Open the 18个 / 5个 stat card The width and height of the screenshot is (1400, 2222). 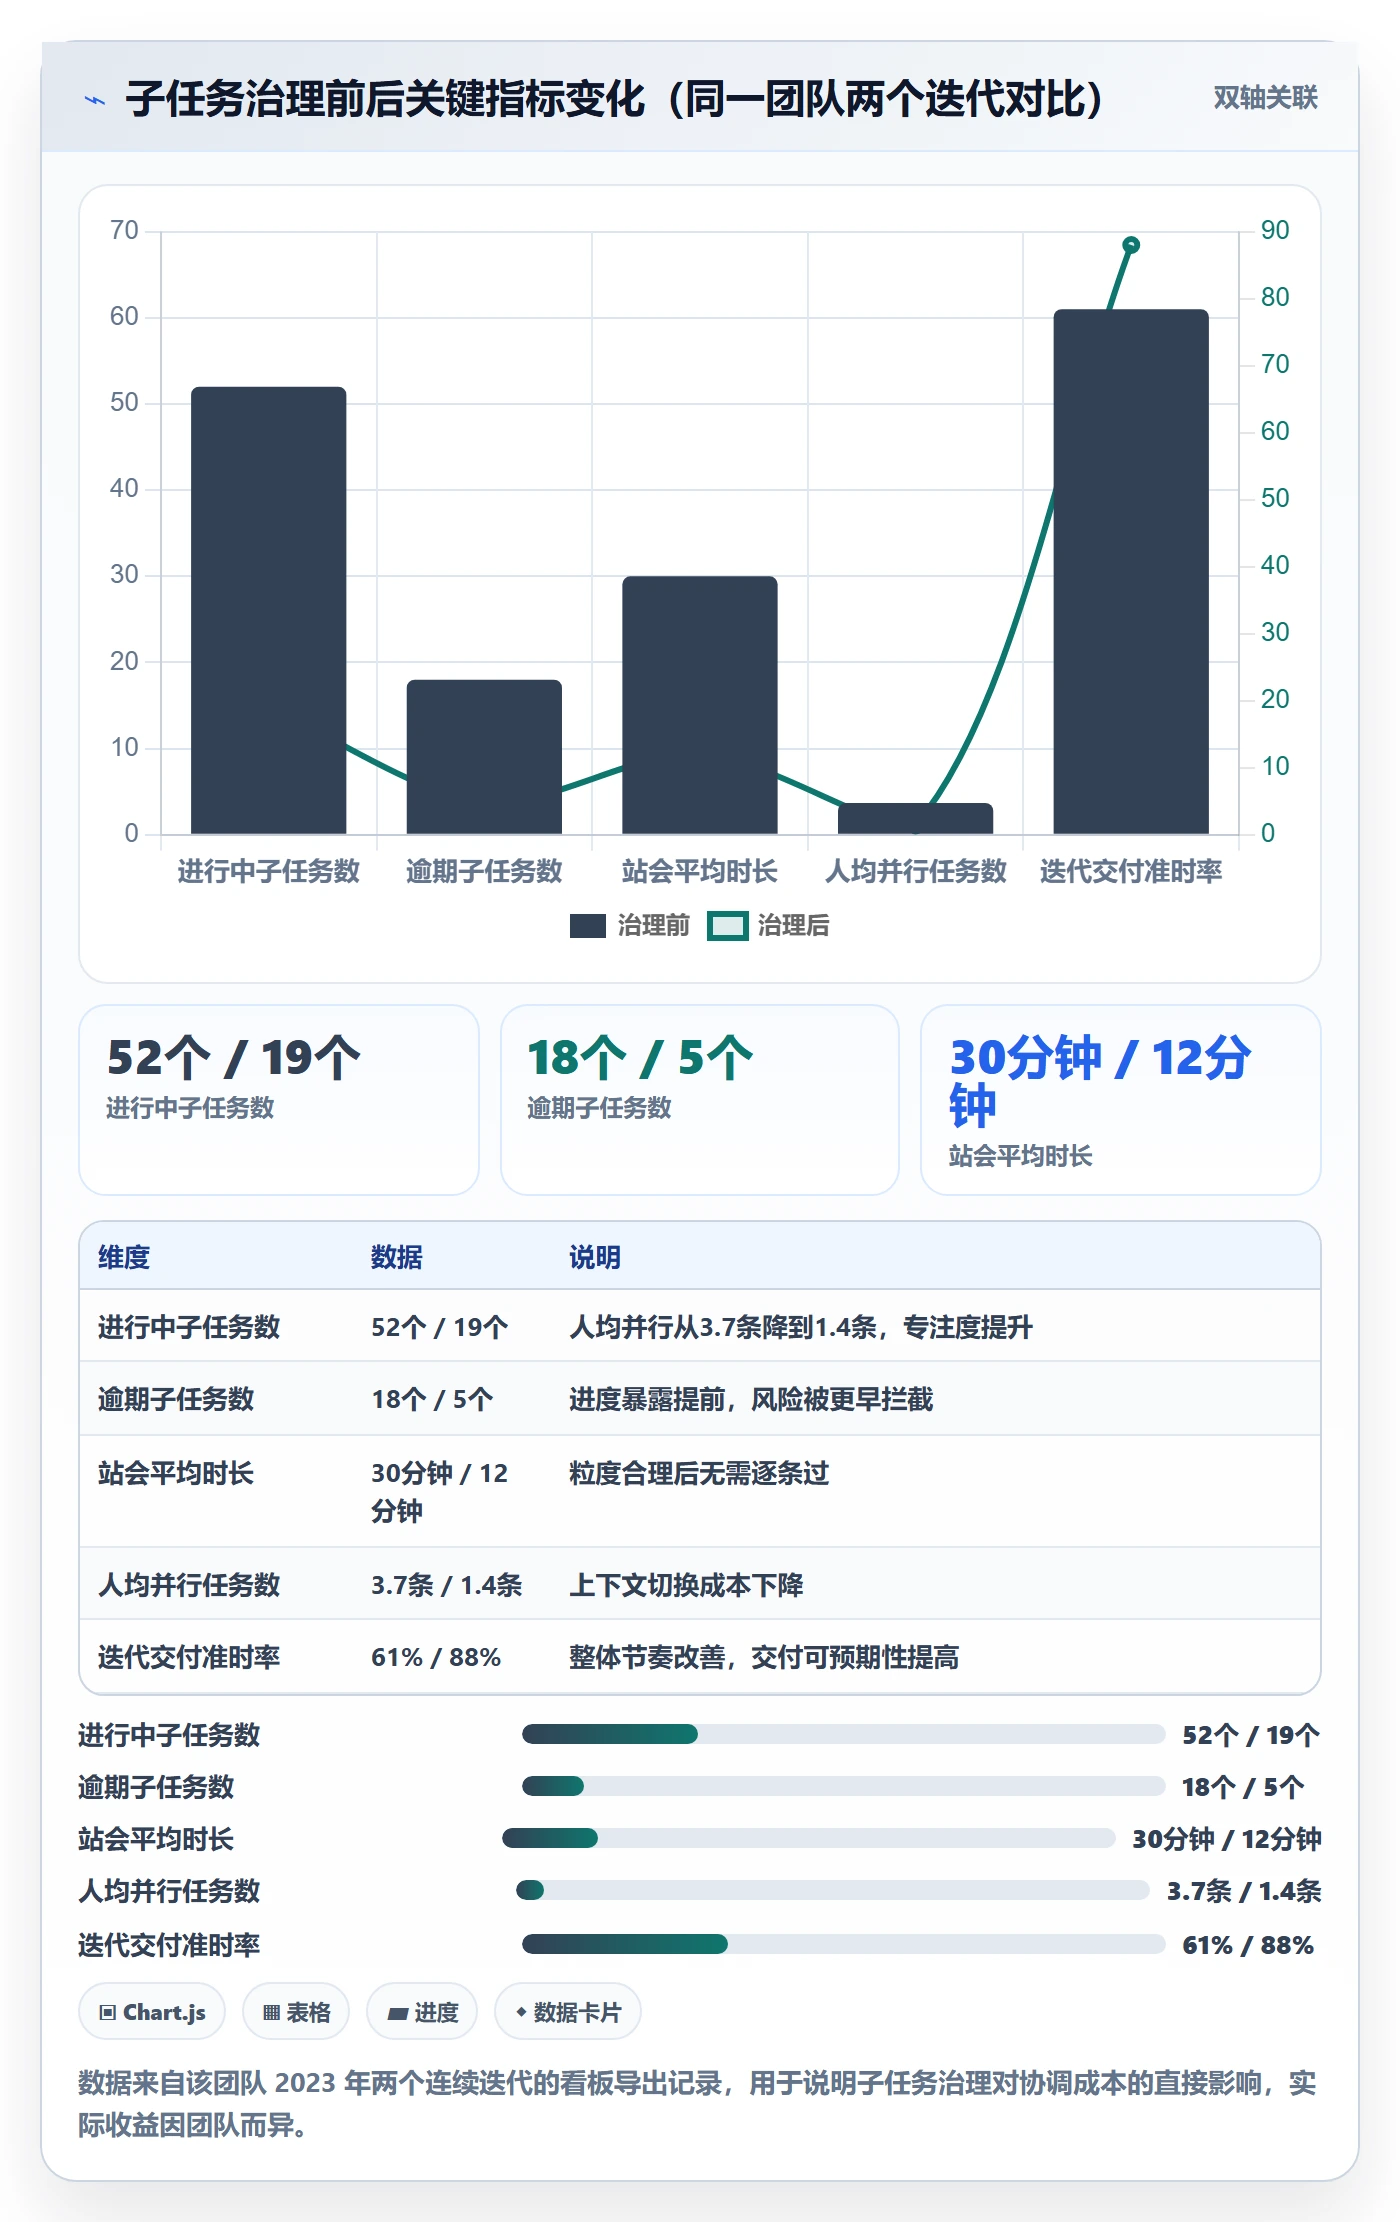700,1100
